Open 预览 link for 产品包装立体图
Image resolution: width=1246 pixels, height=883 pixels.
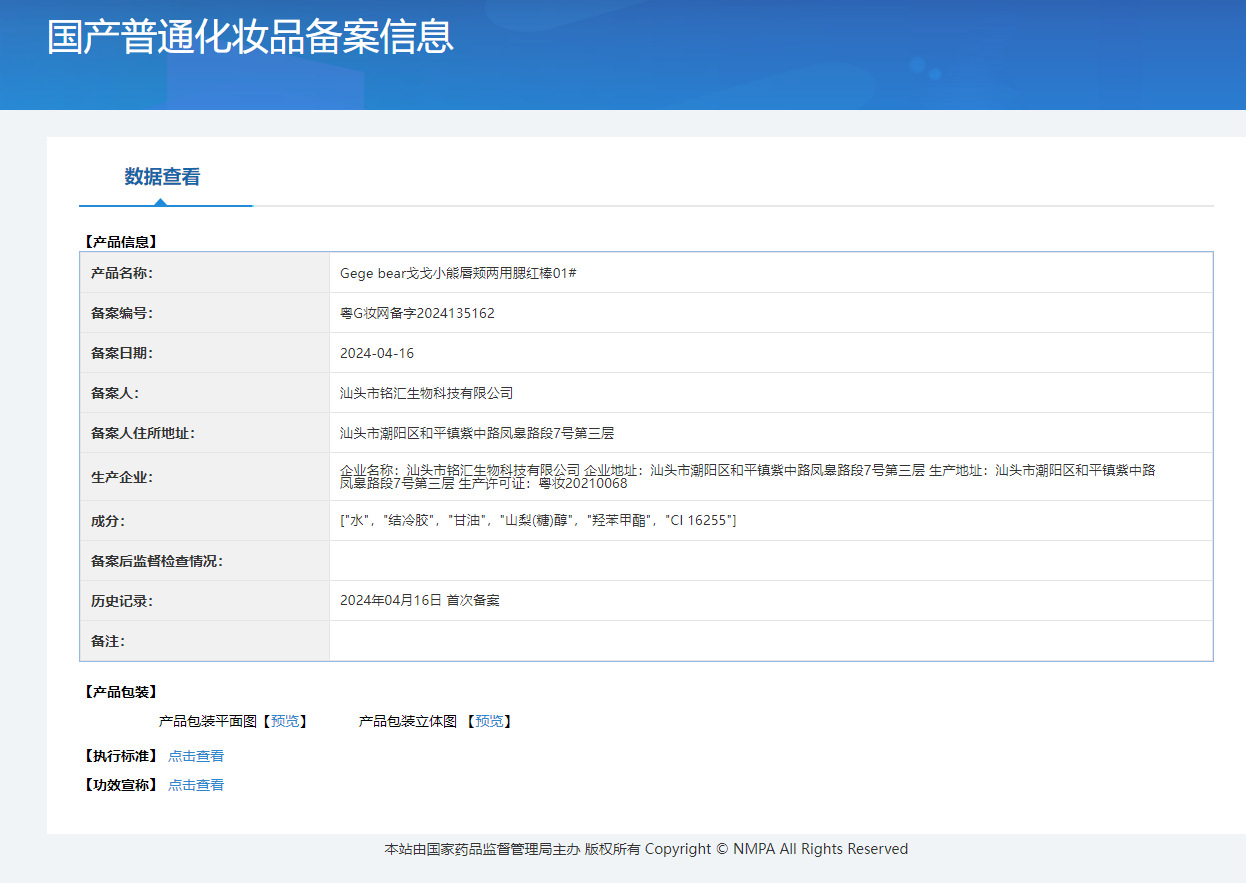[489, 721]
